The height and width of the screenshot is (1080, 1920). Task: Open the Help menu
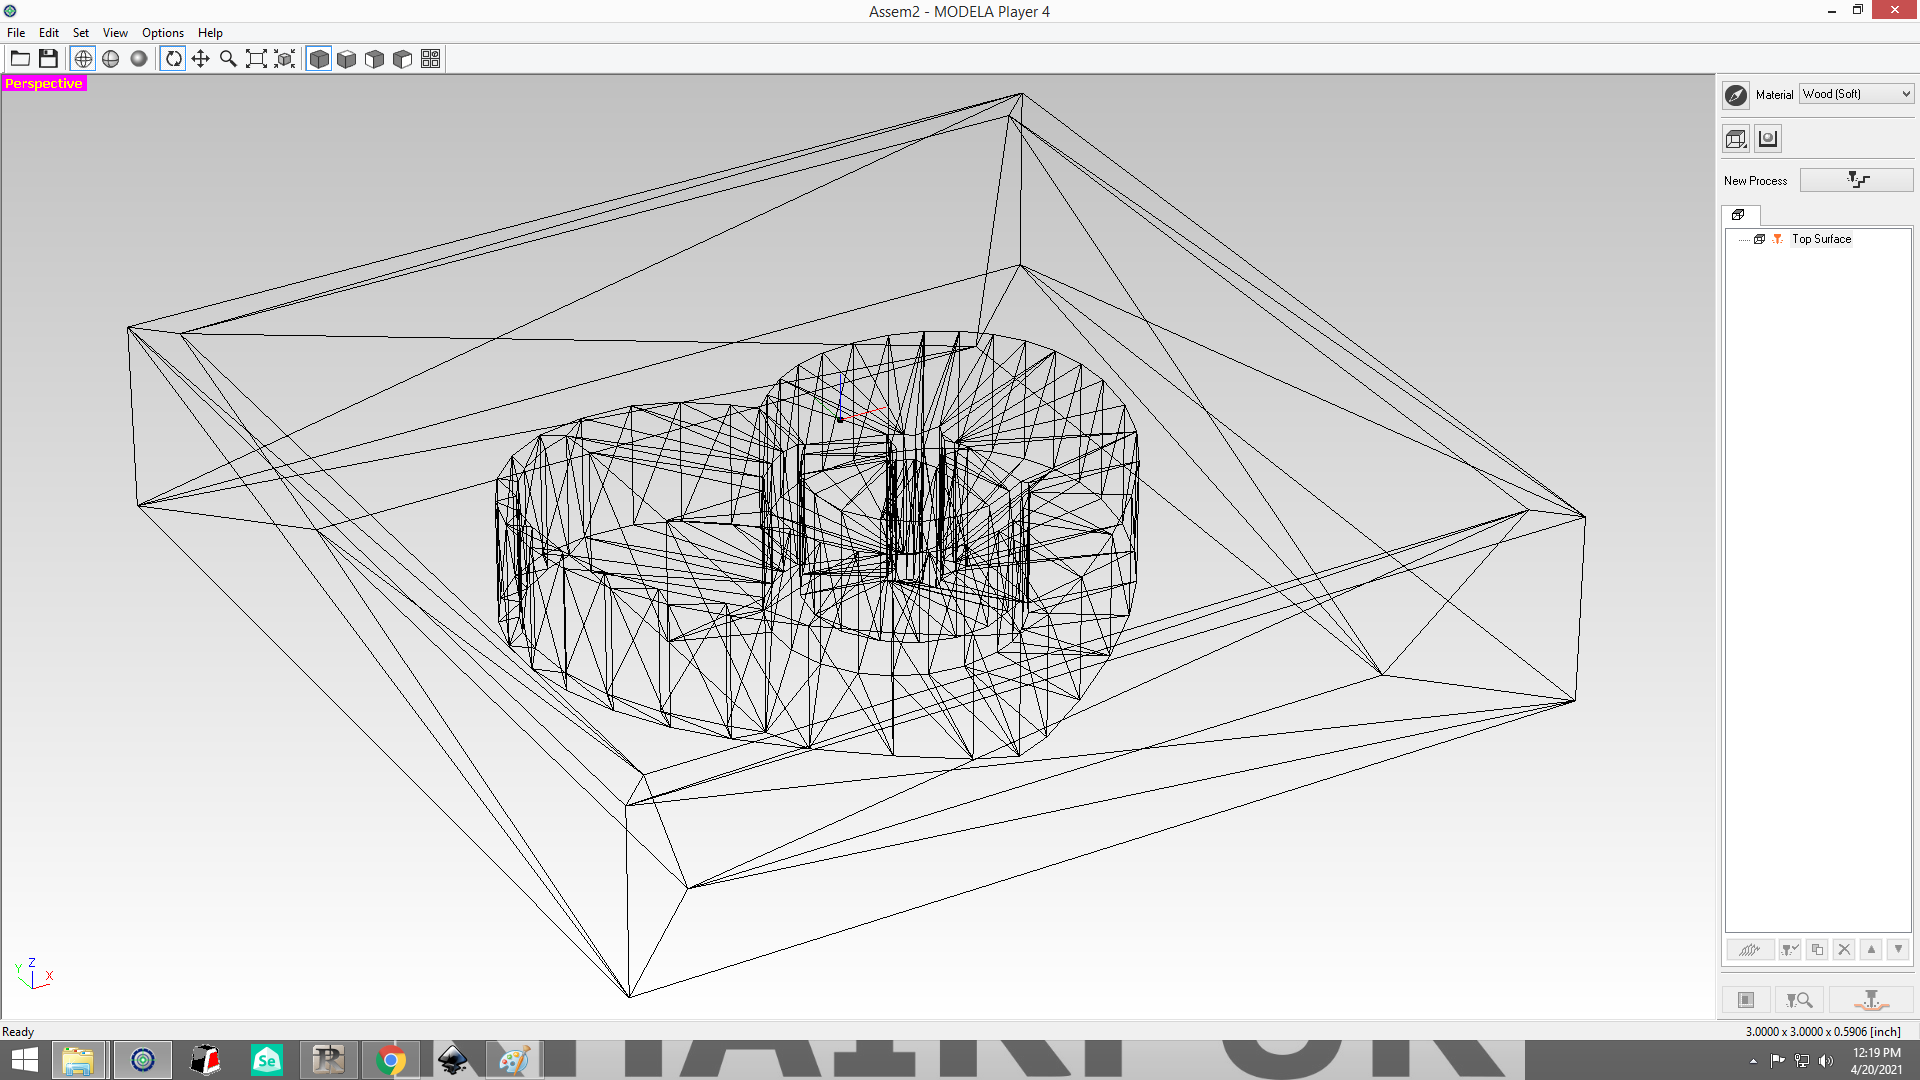pyautogui.click(x=210, y=33)
